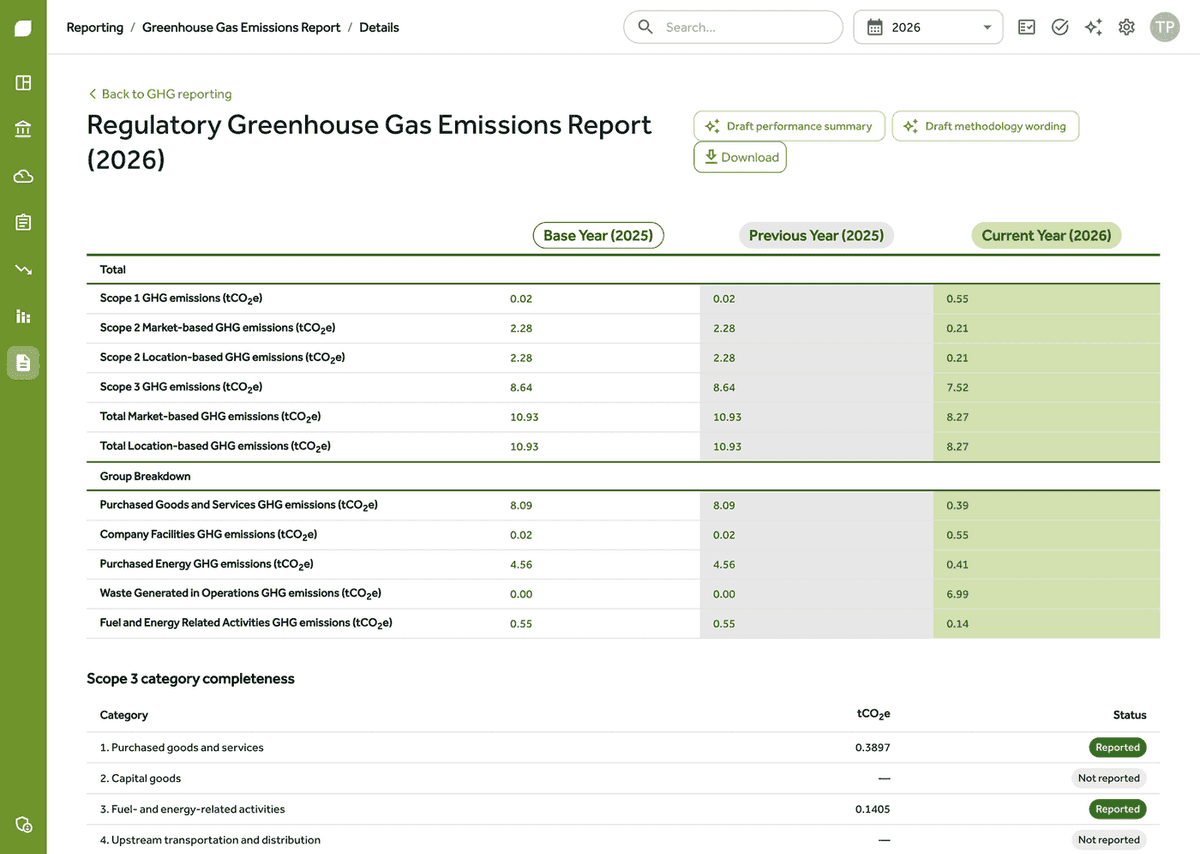This screenshot has width=1200, height=854.
Task: Select the clipboard icon in sidebar
Action: [23, 222]
